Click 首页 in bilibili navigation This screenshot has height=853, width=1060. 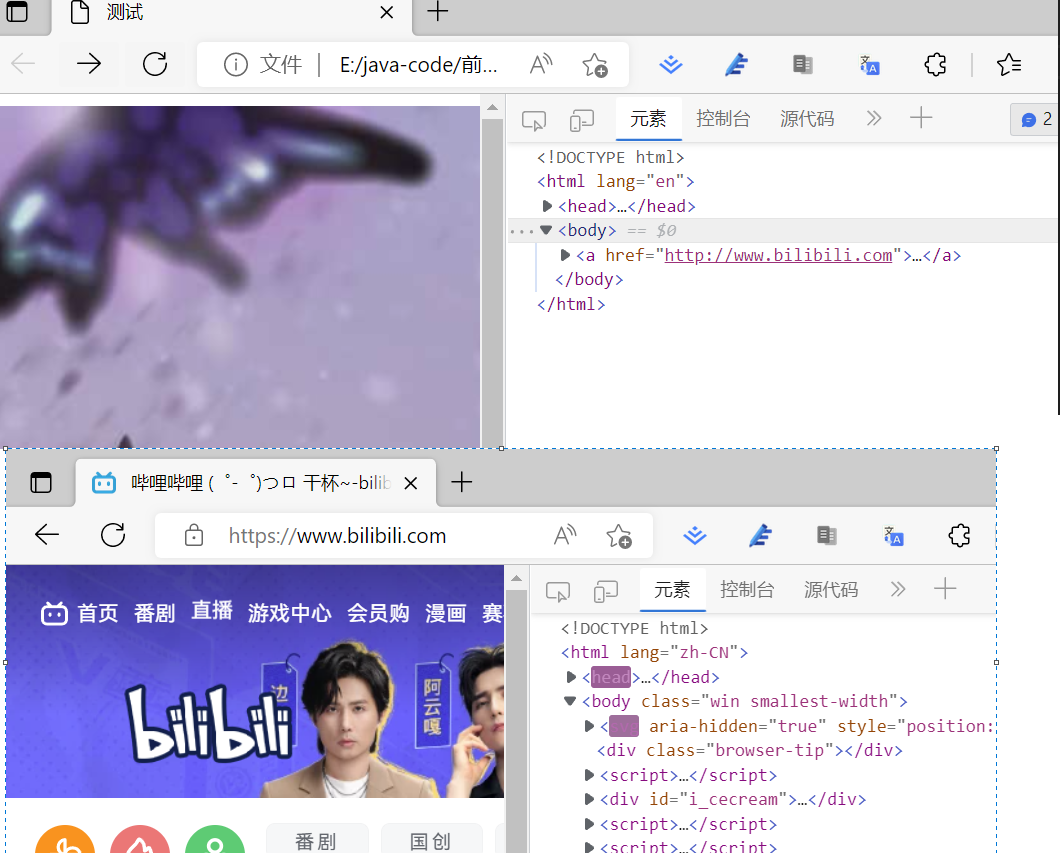click(x=97, y=613)
